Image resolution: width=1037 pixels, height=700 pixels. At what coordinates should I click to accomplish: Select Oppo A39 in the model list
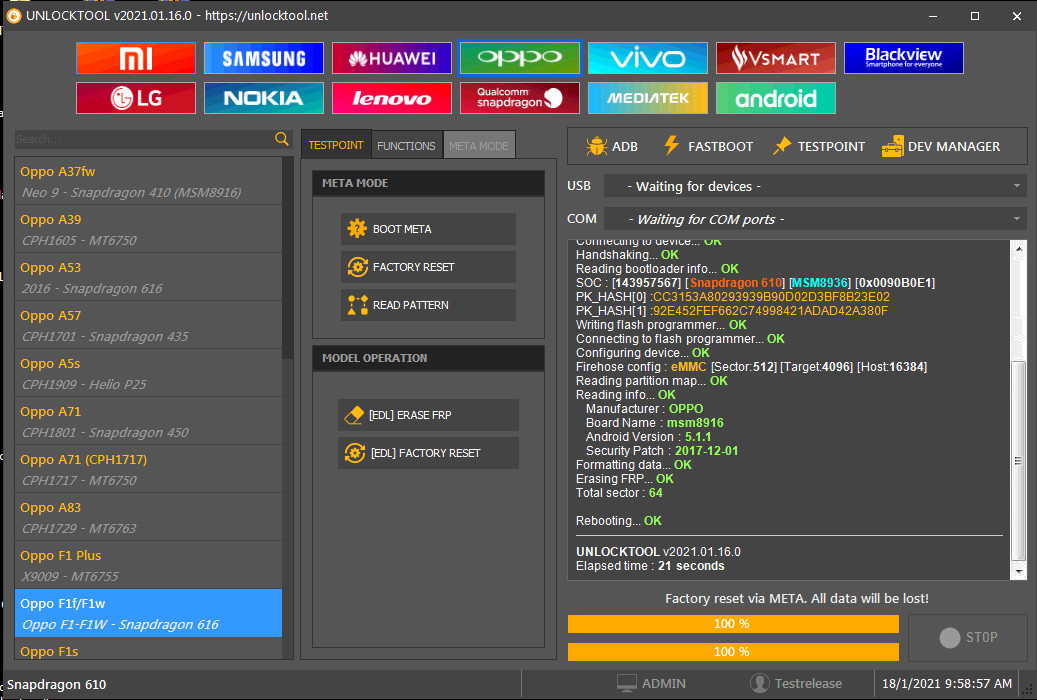tap(148, 229)
